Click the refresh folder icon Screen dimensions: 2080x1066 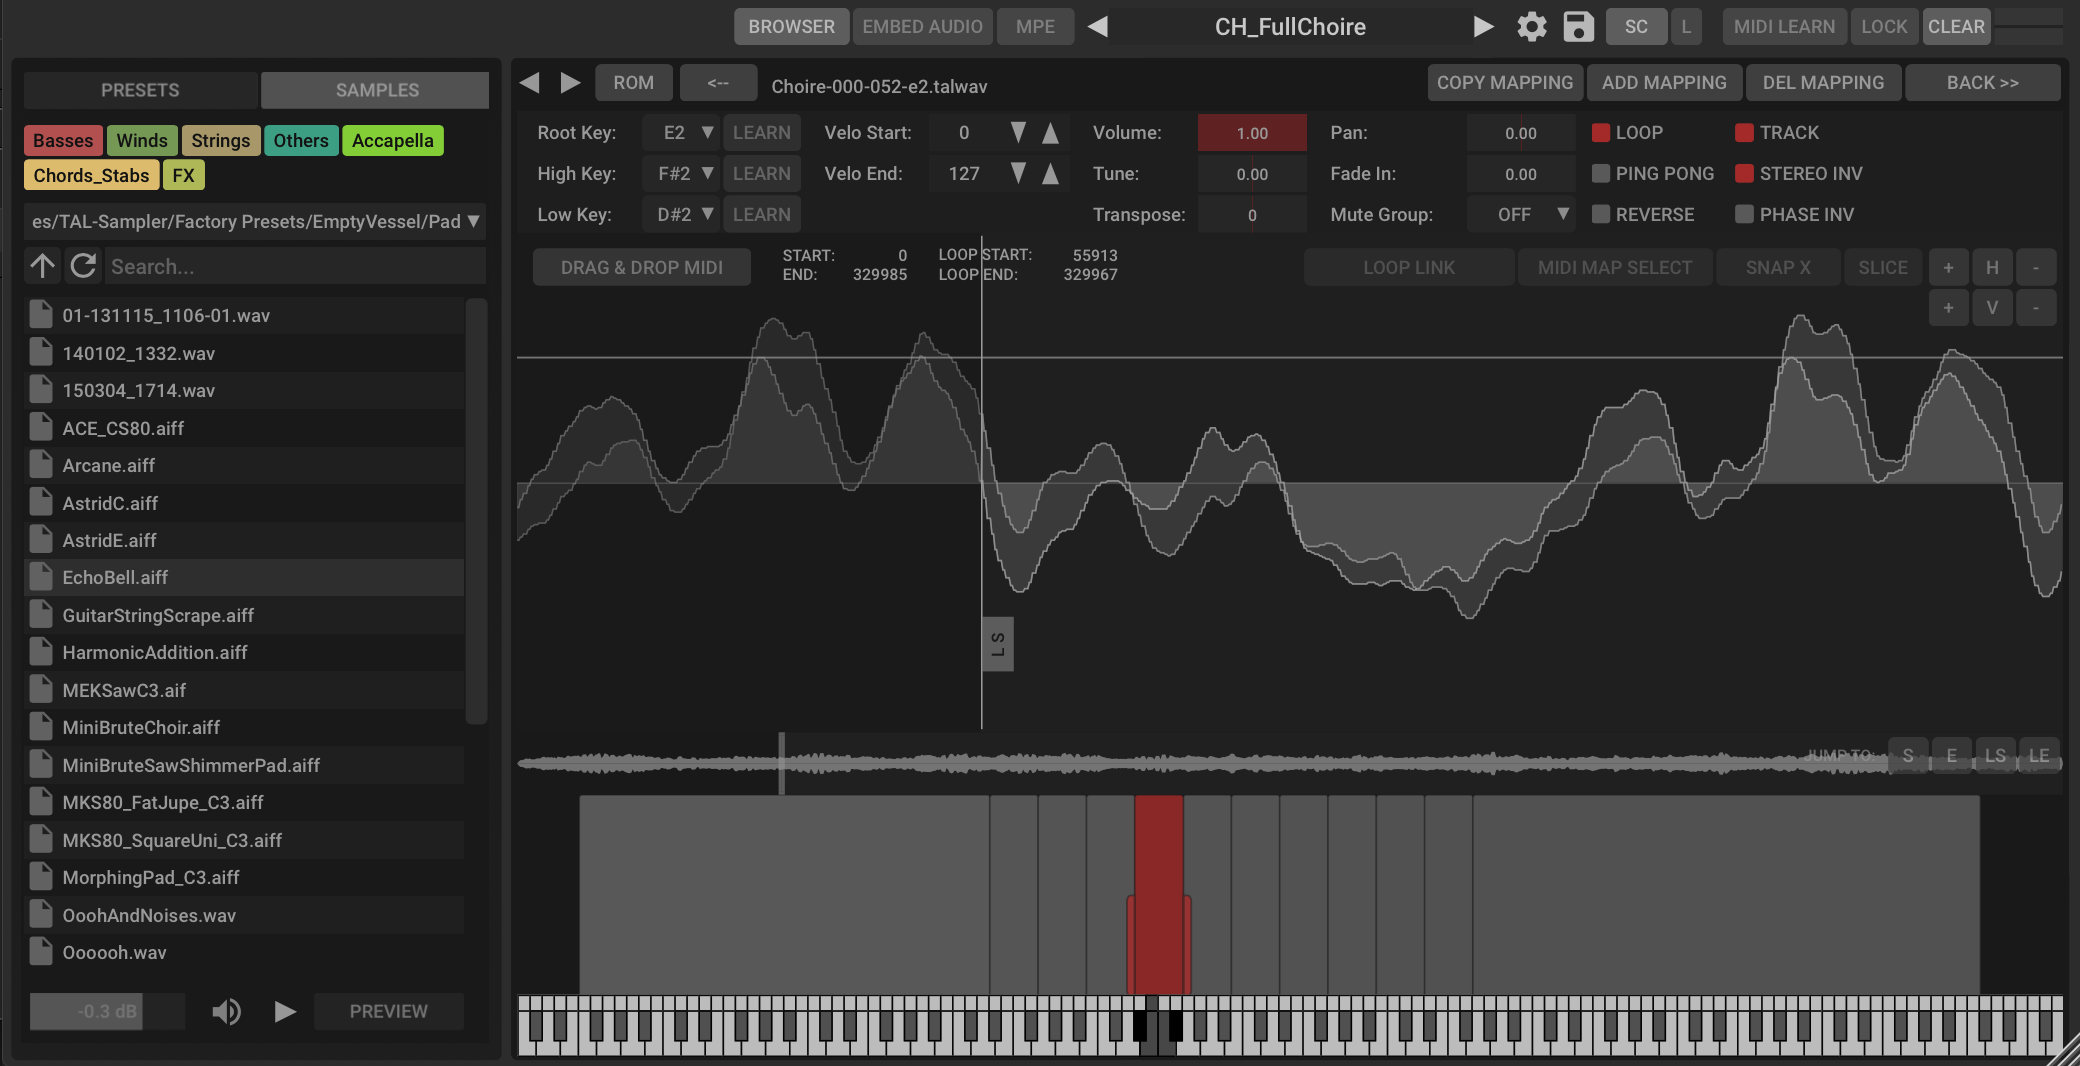point(84,266)
